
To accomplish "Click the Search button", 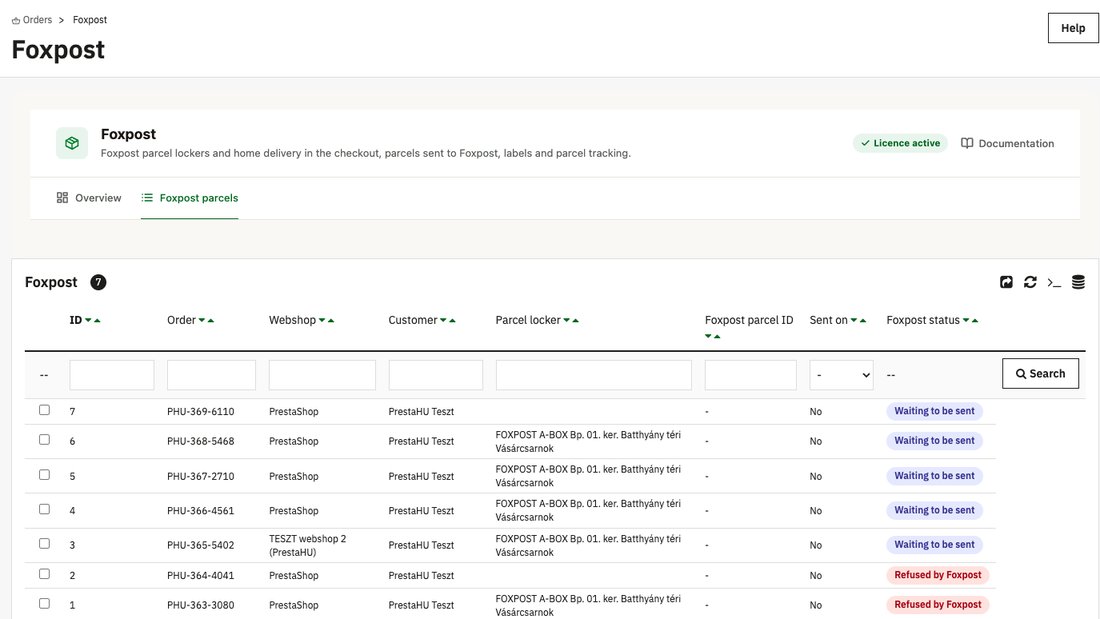I will tap(1040, 373).
